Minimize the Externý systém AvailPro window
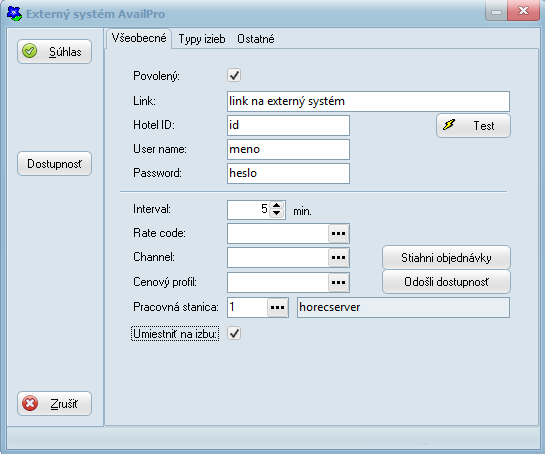 point(496,11)
